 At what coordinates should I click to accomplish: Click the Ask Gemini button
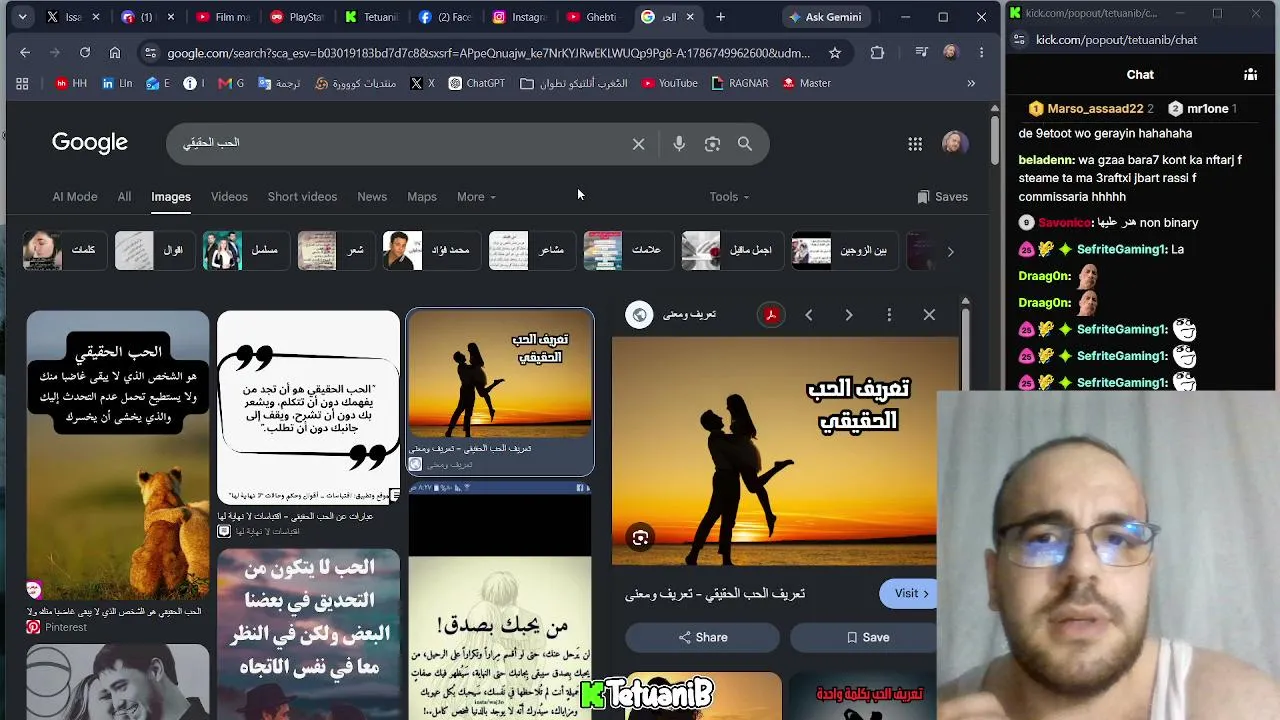825,17
